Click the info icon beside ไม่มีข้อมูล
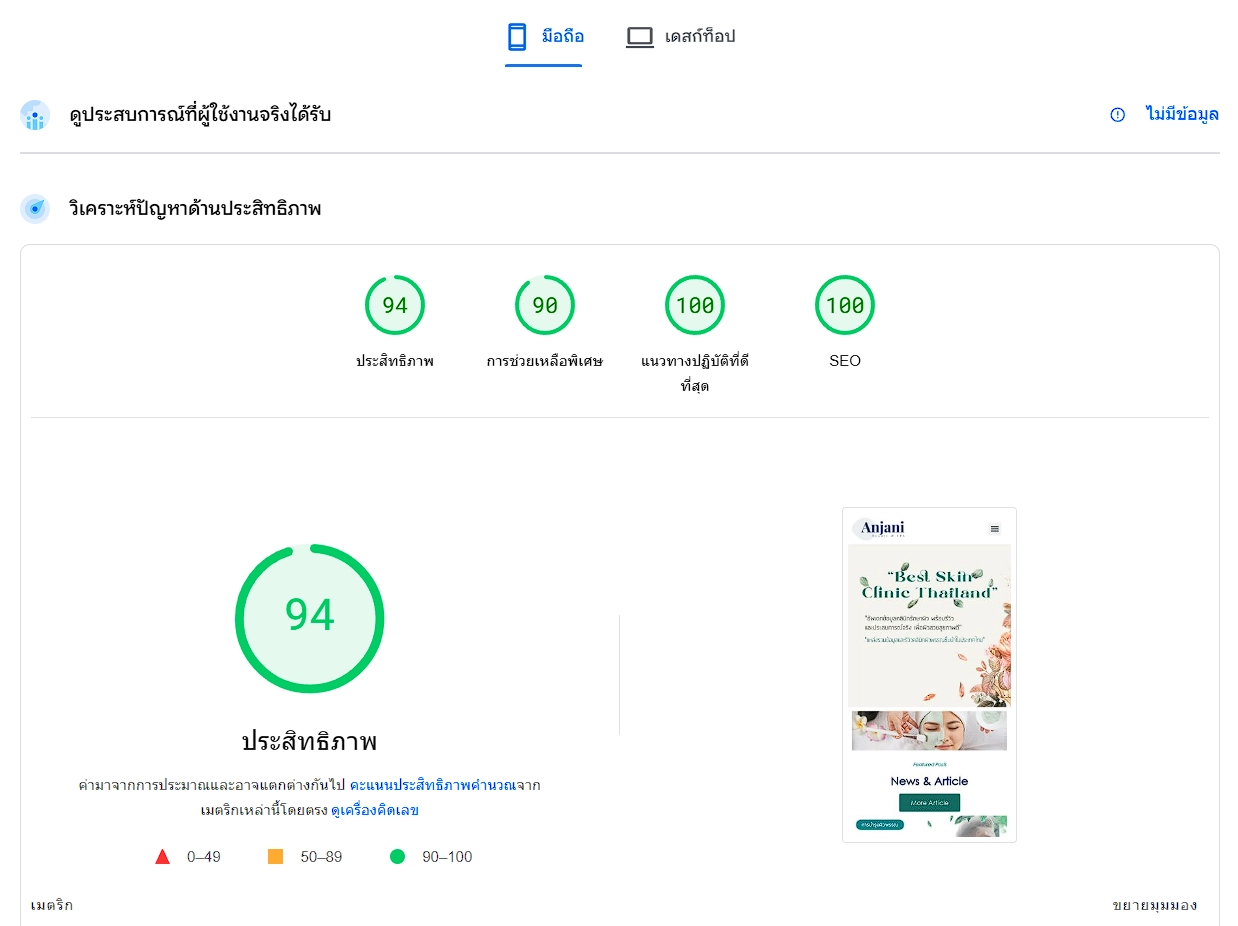This screenshot has height=926, width=1238. [x=1118, y=115]
